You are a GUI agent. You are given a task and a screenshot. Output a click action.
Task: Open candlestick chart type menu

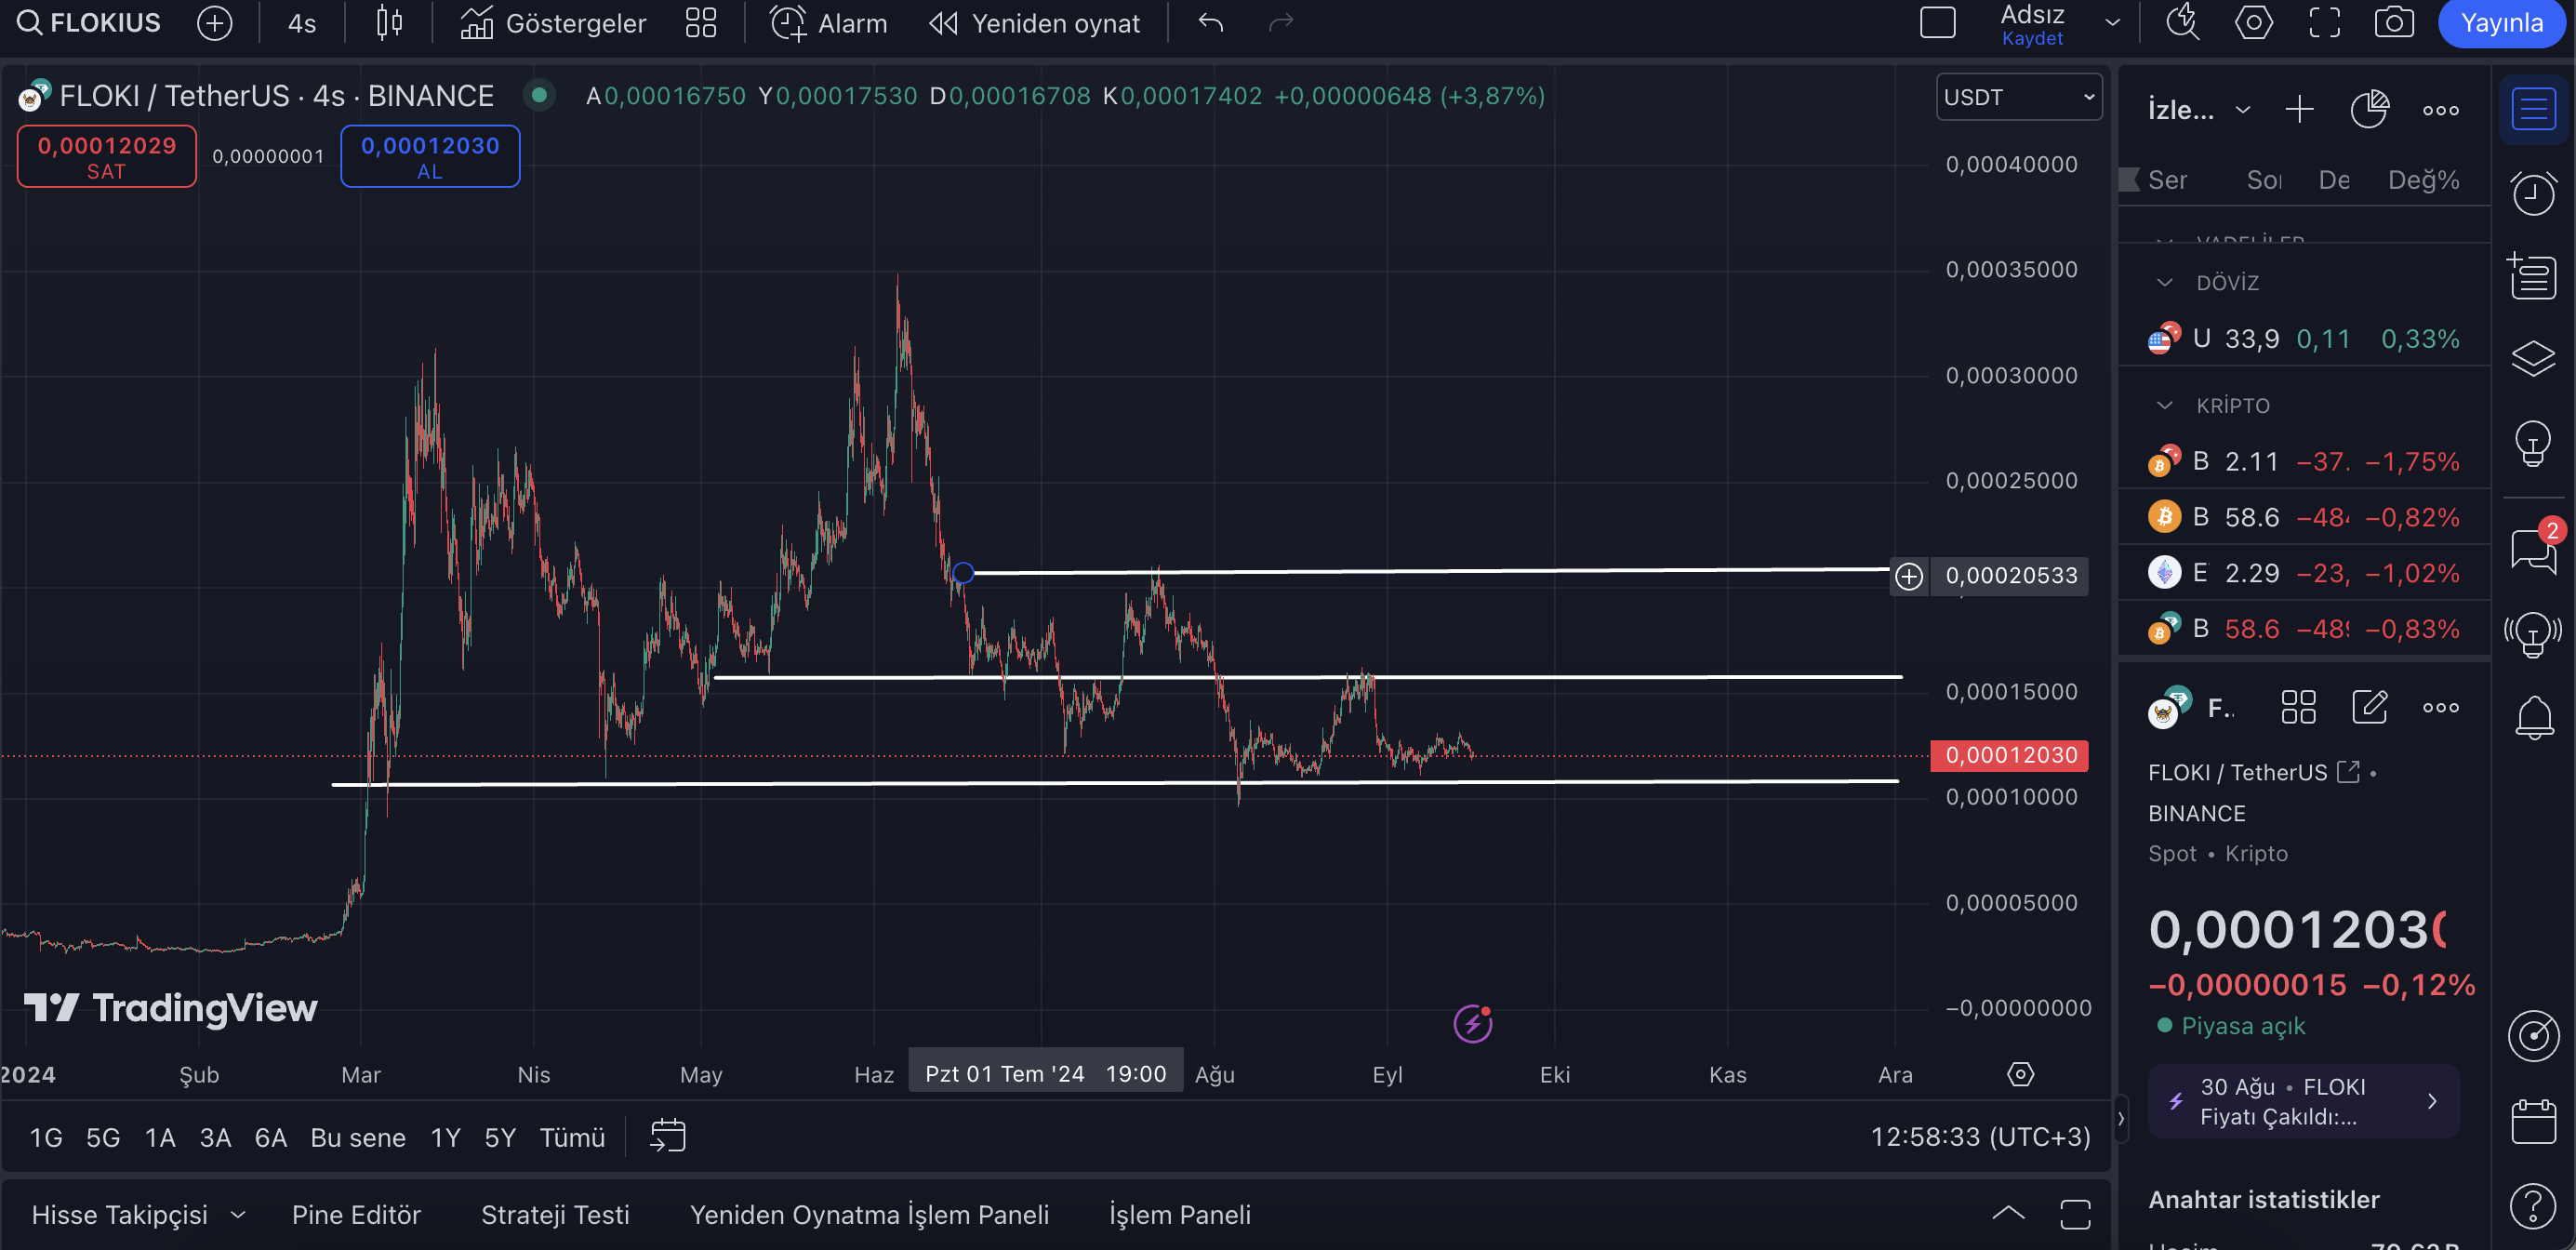tap(389, 23)
